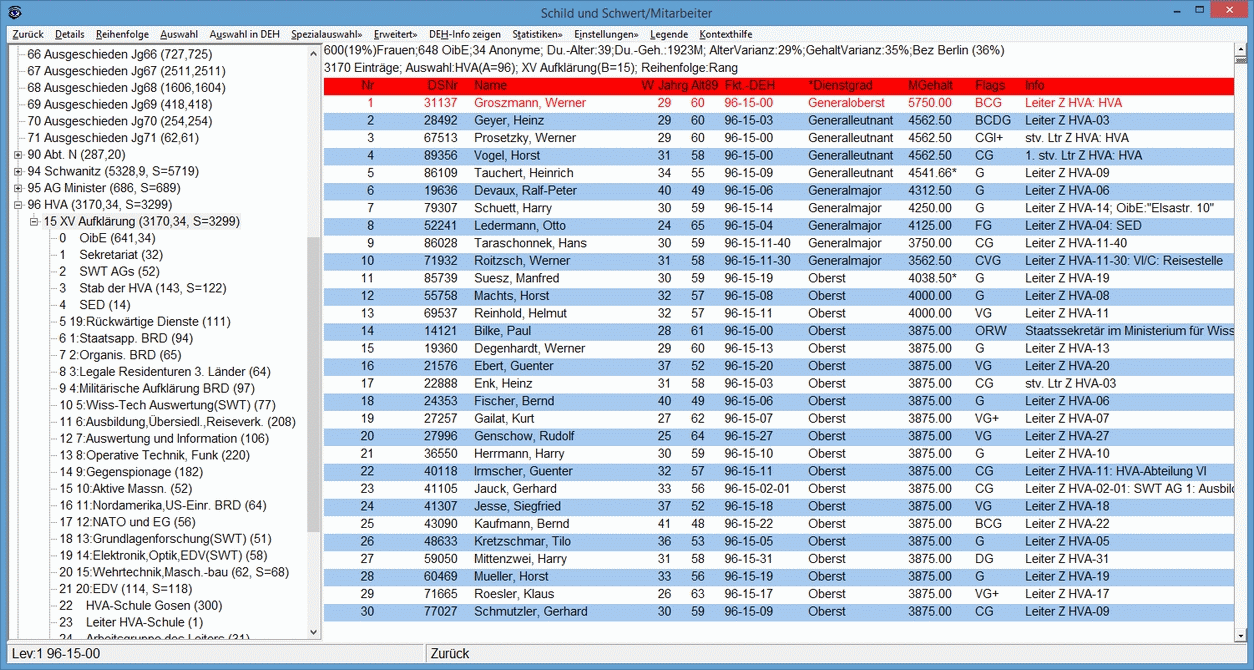
Task: Open the Reihenfolge menu
Action: [x=122, y=34]
